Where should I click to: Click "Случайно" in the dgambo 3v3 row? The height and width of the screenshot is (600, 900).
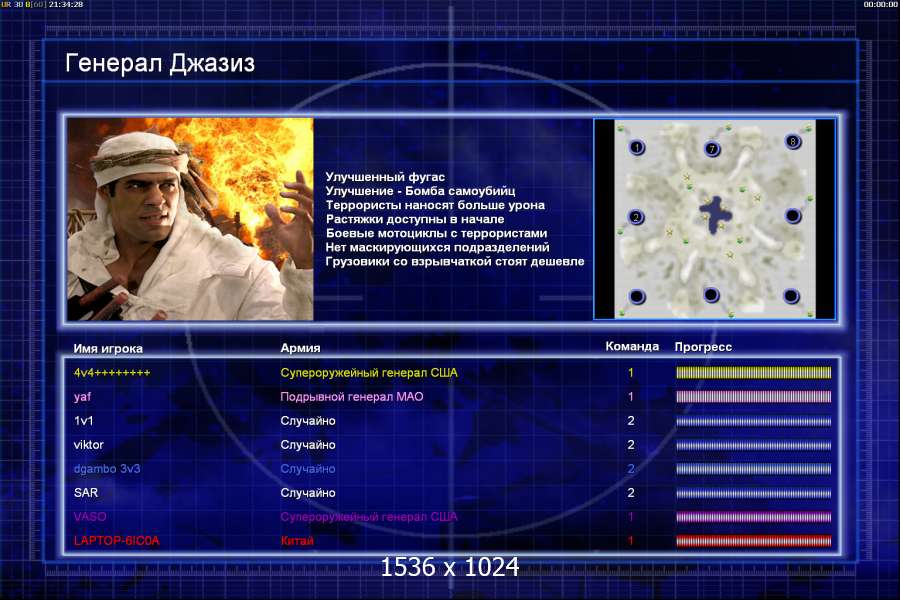pos(308,469)
